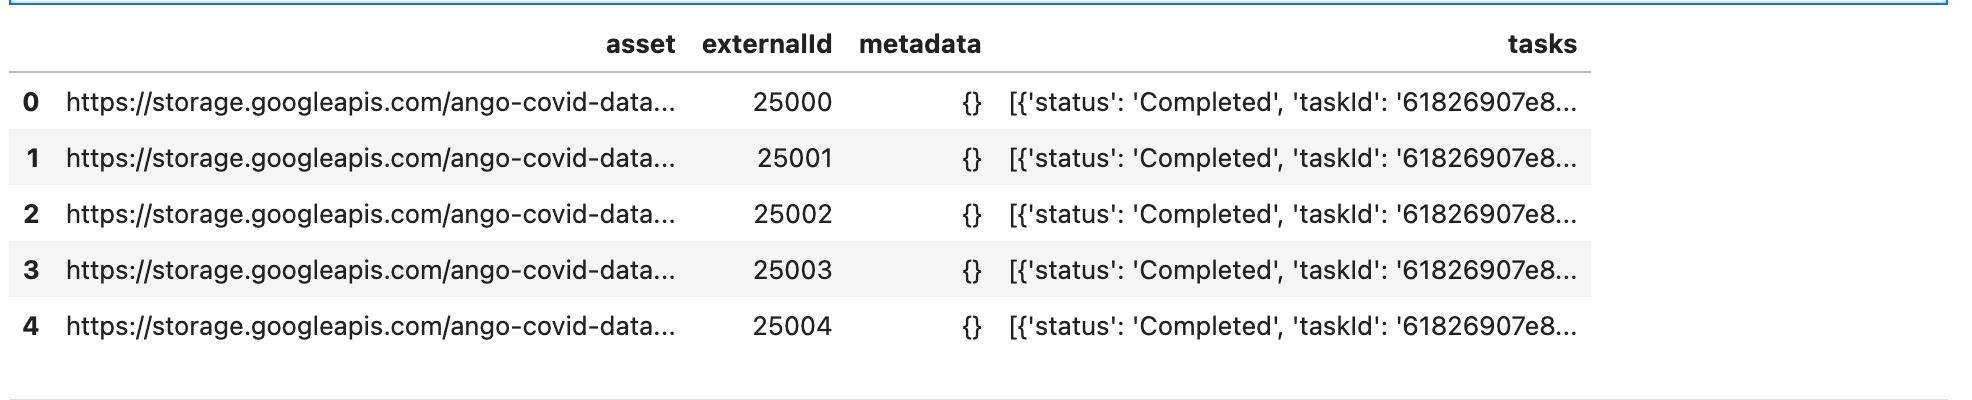Image resolution: width=1972 pixels, height=400 pixels.
Task: Click the tasks cell in row 0
Action: coord(1293,102)
